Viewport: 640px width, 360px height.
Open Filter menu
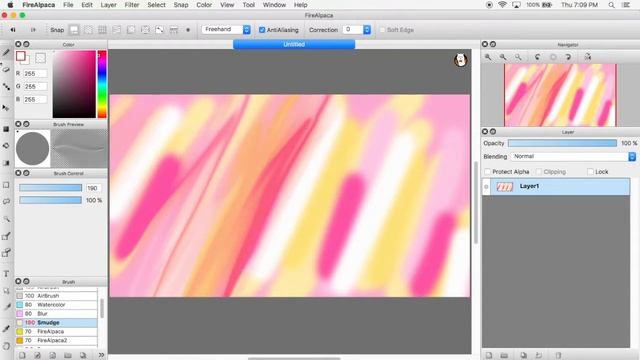[x=132, y=5]
